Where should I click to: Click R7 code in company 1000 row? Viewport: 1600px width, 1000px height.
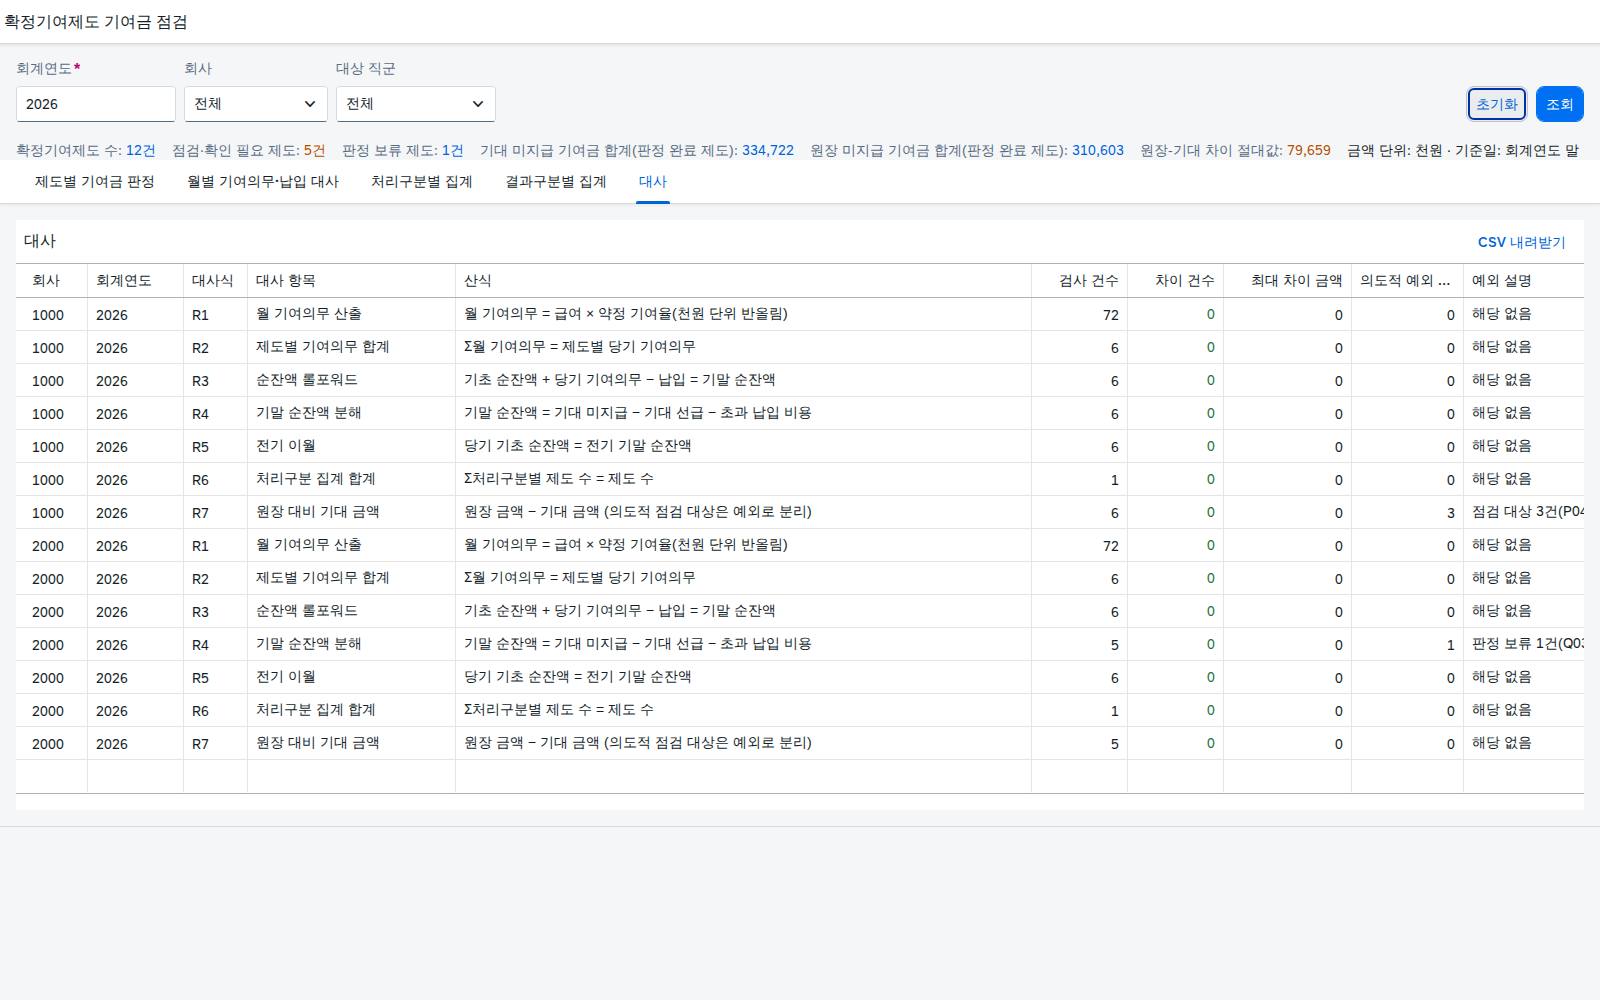(201, 513)
